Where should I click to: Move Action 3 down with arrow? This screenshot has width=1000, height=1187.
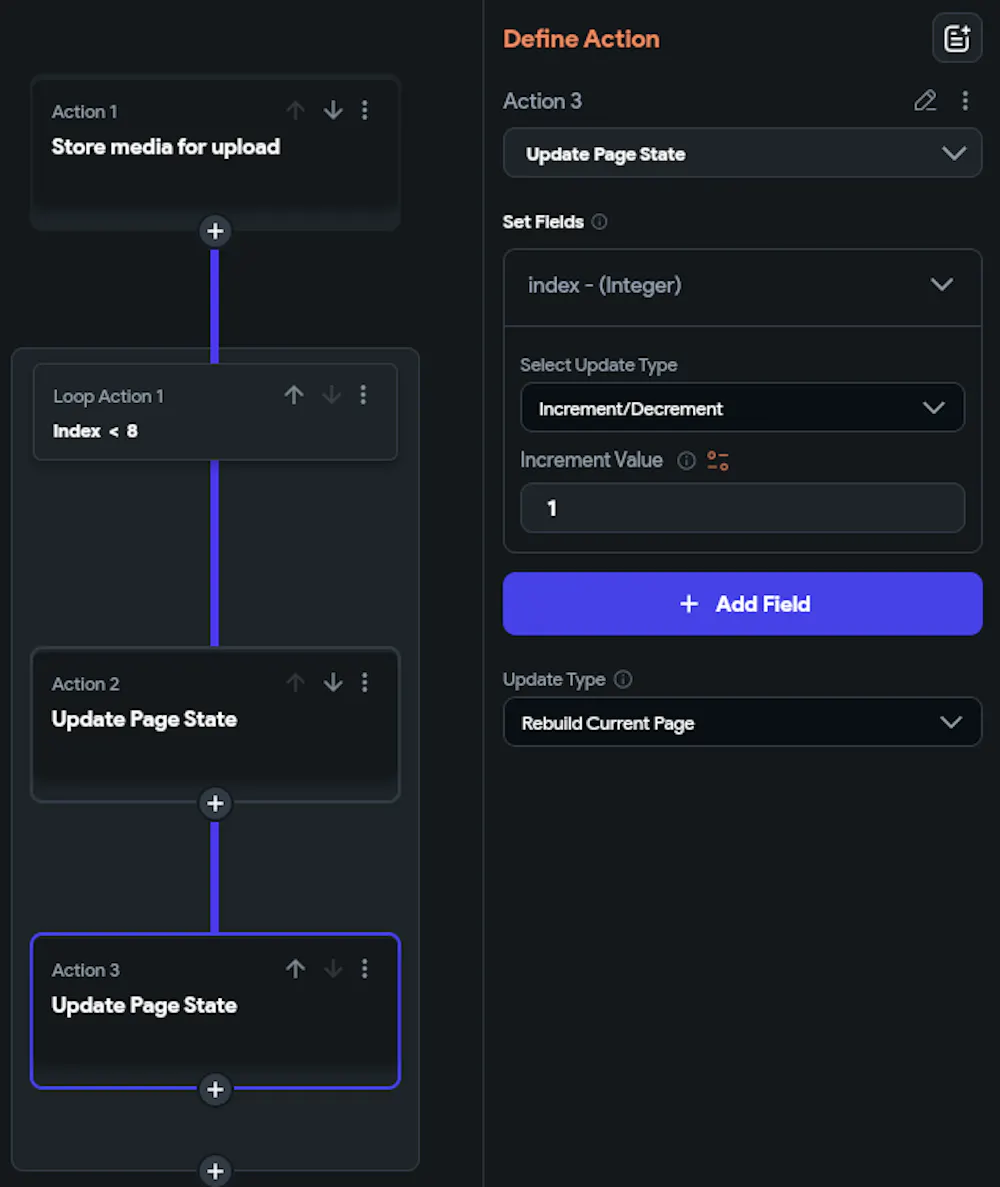333,969
